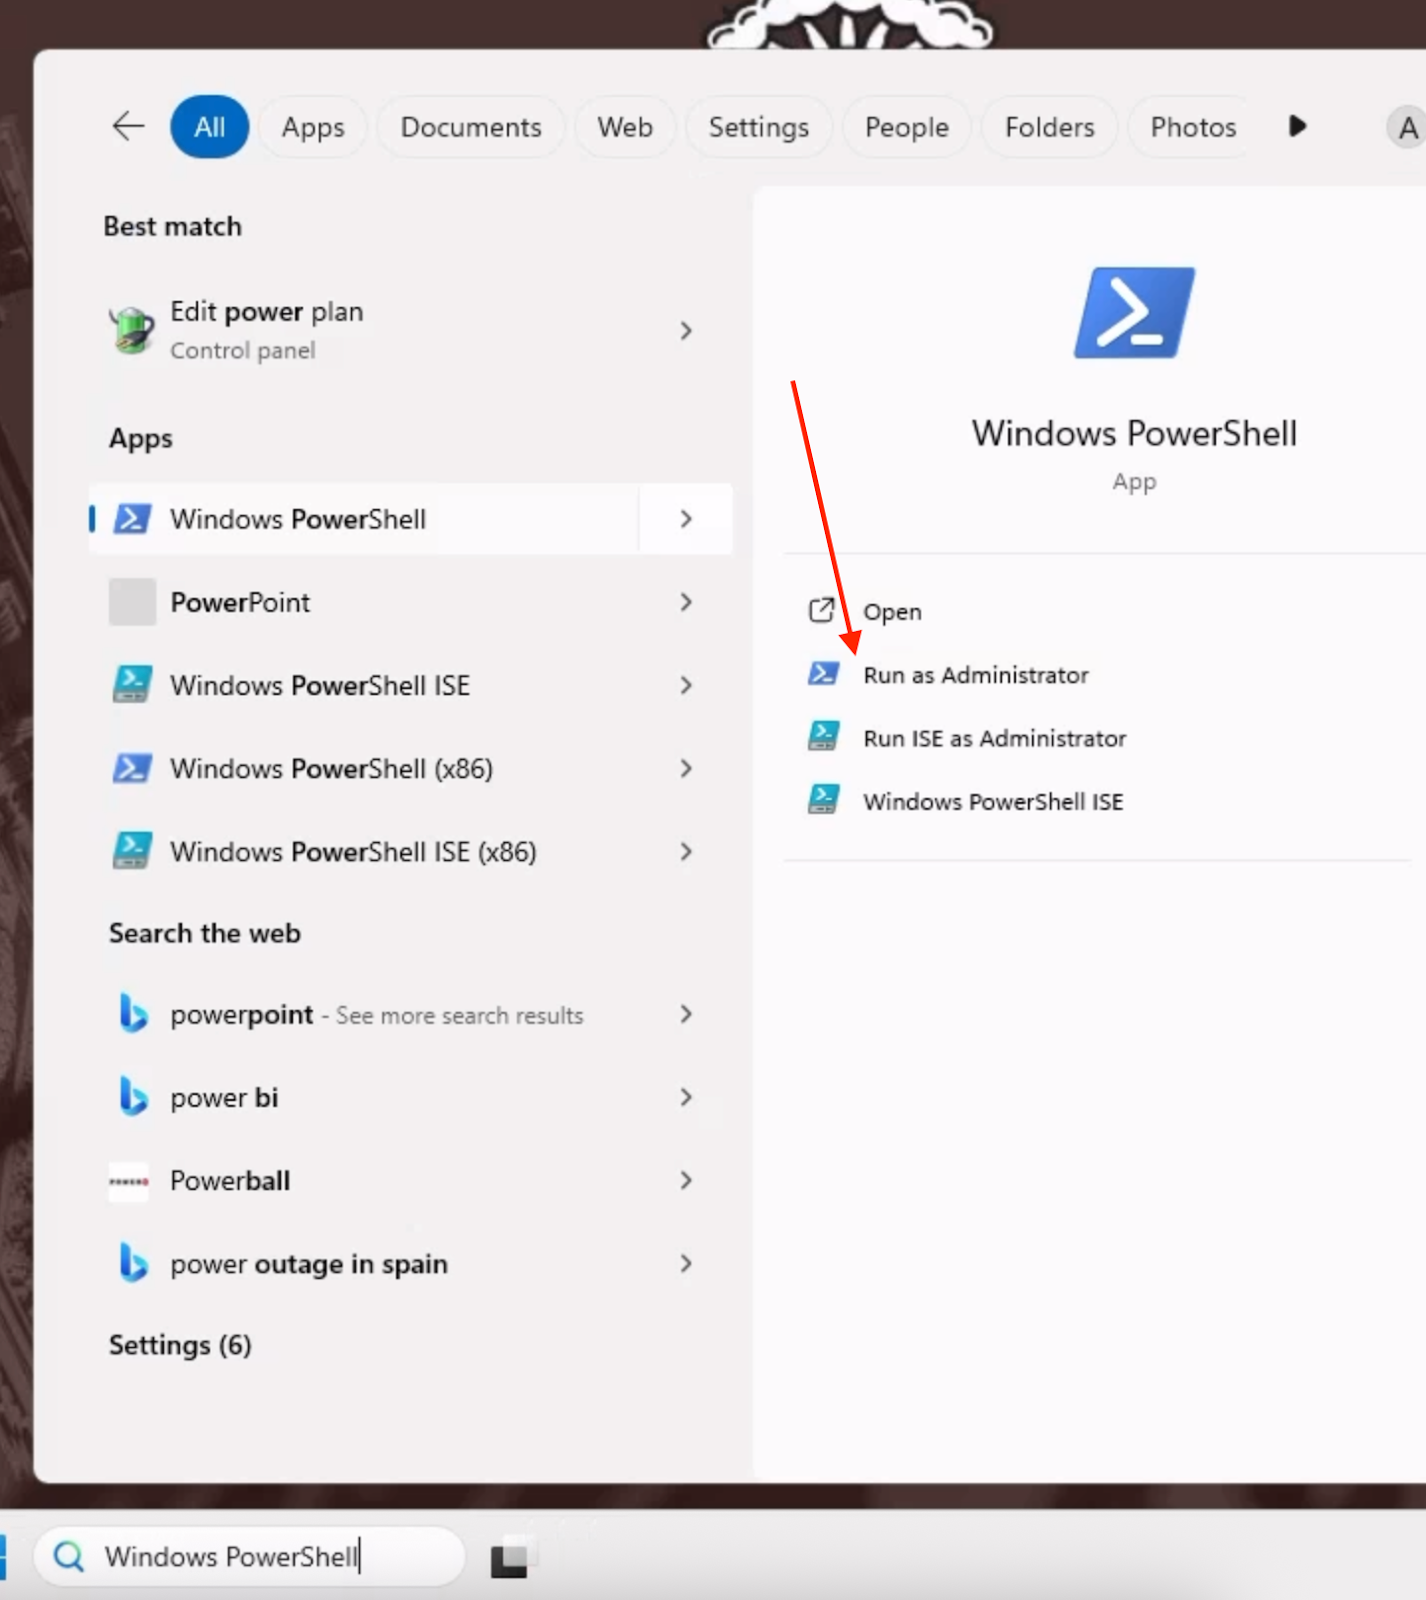1426x1600 pixels.
Task: Click Open action in preview pane
Action: click(x=892, y=611)
